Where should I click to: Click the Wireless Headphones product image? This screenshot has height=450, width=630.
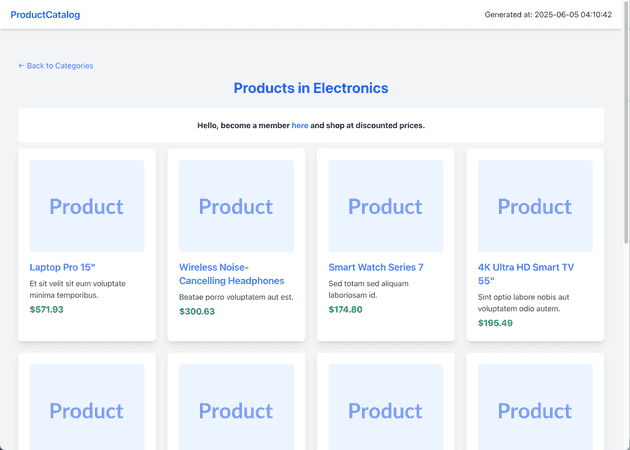(x=236, y=206)
